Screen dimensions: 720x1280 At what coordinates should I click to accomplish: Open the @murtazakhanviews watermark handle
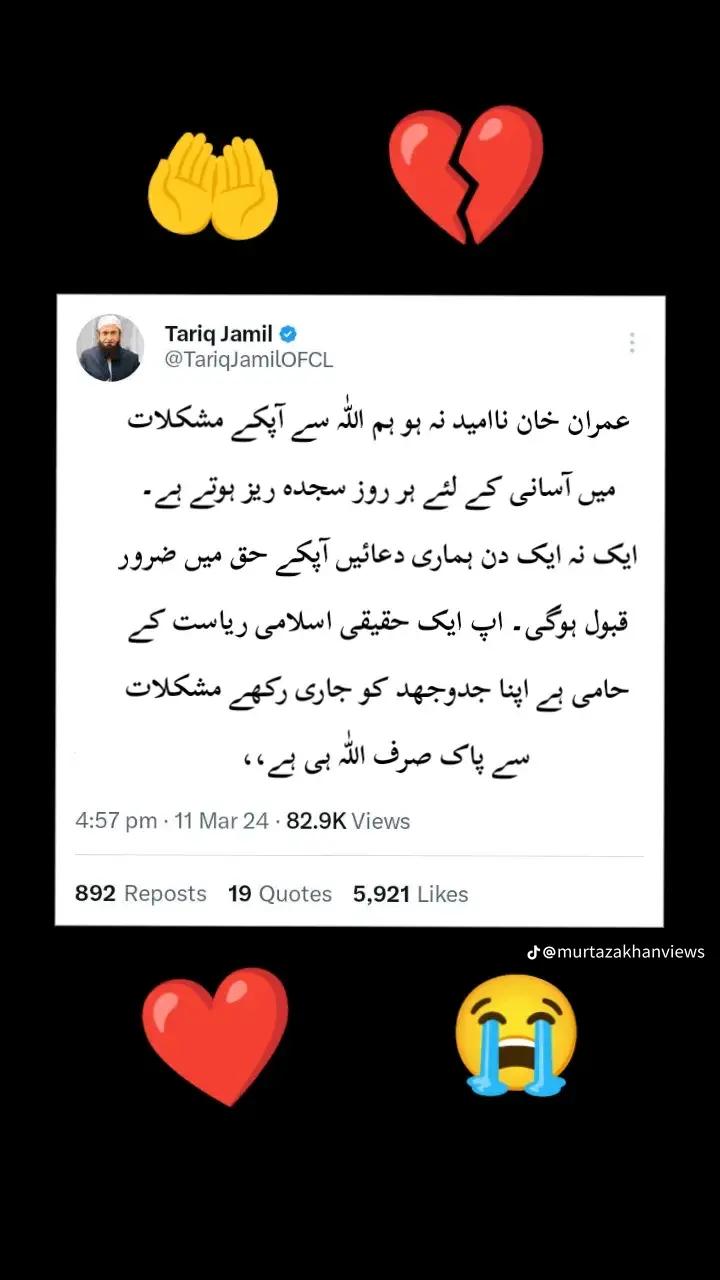tap(623, 952)
